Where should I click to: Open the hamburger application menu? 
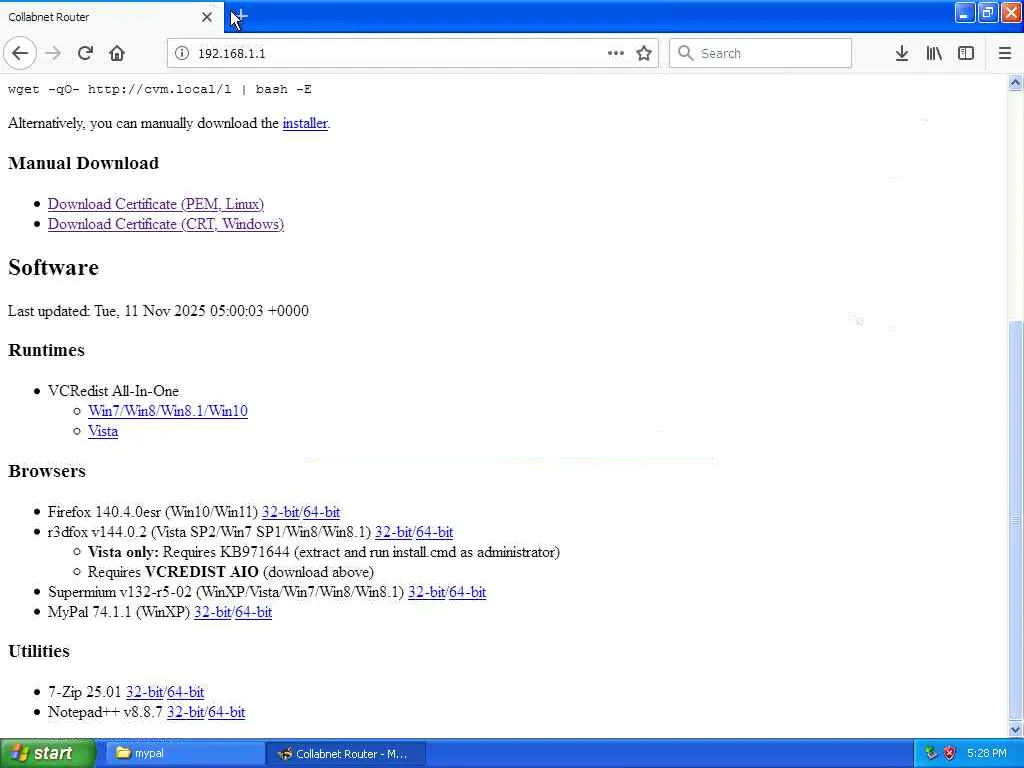[x=1005, y=53]
